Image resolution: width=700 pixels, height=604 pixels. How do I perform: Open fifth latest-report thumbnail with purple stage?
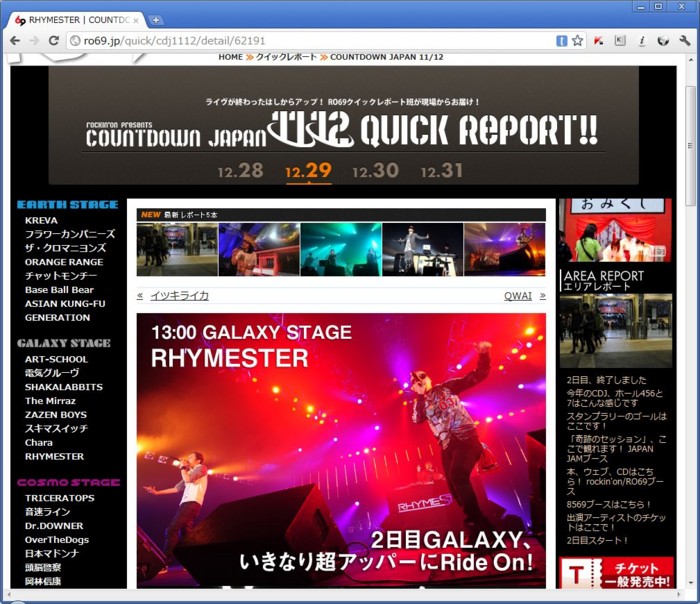pos(505,249)
